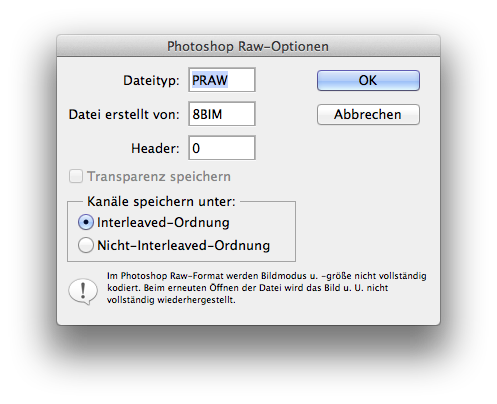Click the Photoshop Raw-Optionen title bar
Image resolution: width=497 pixels, height=404 pixels.
tap(248, 46)
